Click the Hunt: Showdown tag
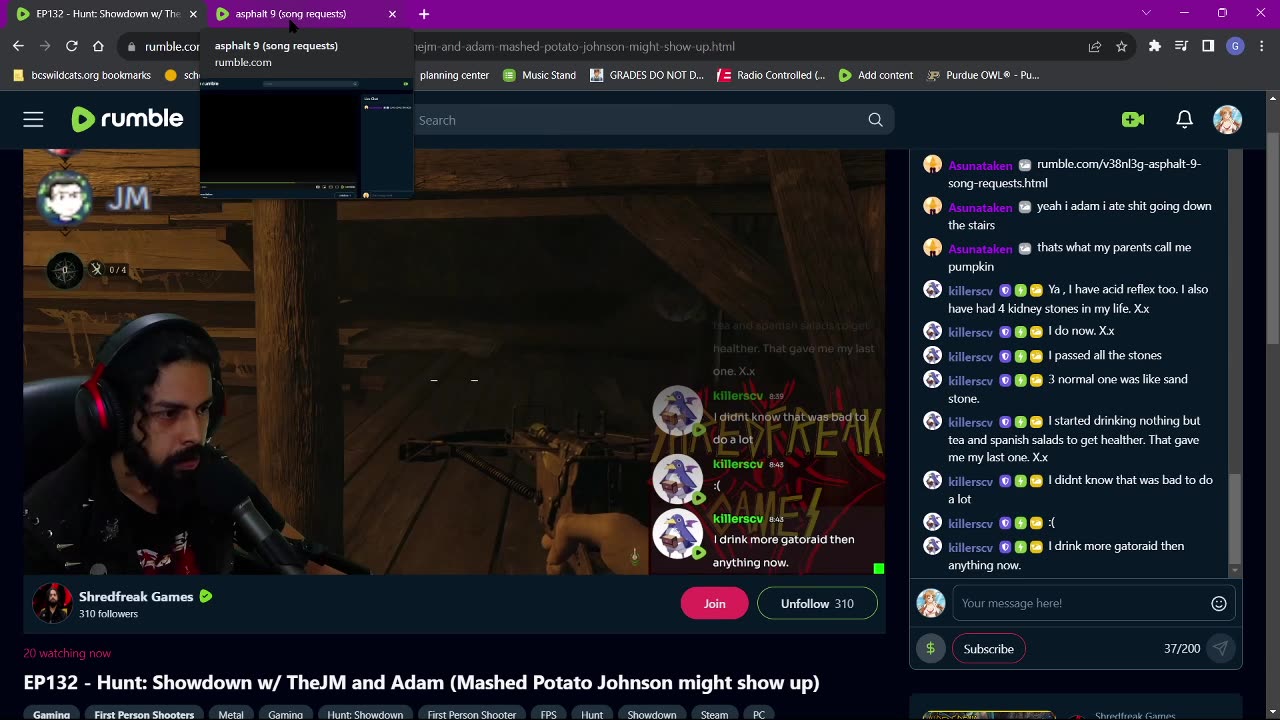The width and height of the screenshot is (1280, 720). [365, 714]
